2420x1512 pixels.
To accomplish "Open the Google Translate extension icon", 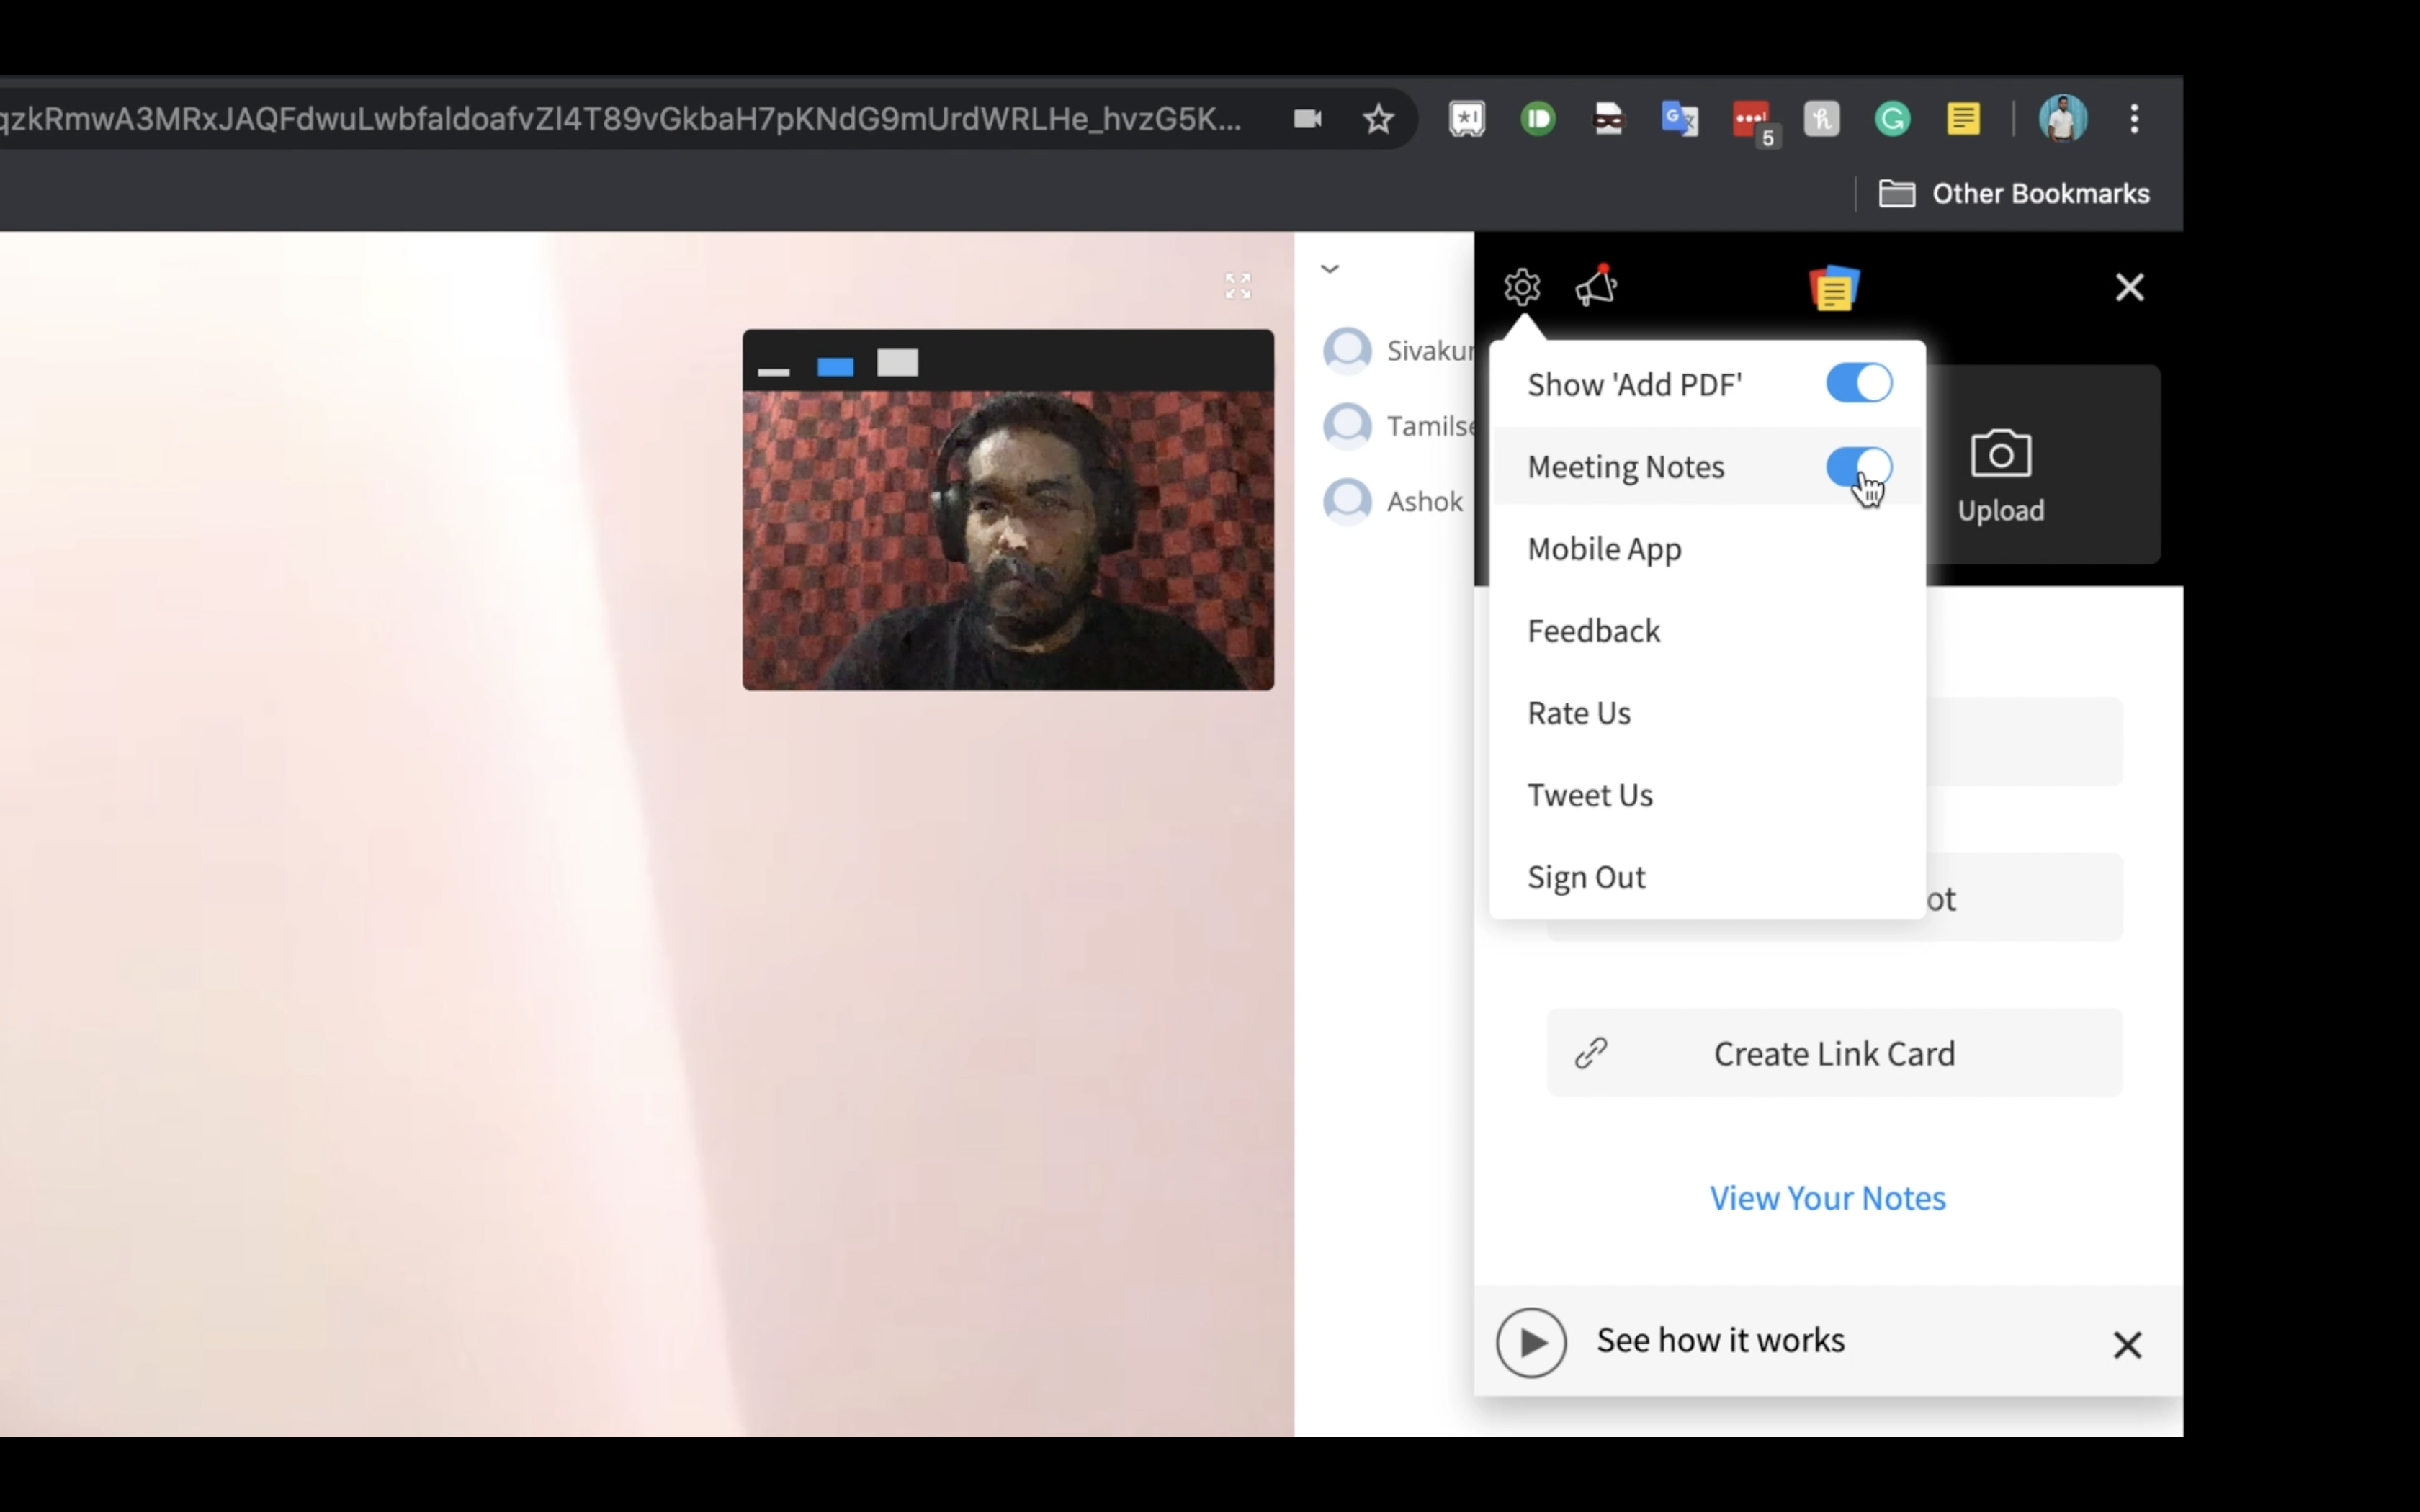I will pos(1679,120).
